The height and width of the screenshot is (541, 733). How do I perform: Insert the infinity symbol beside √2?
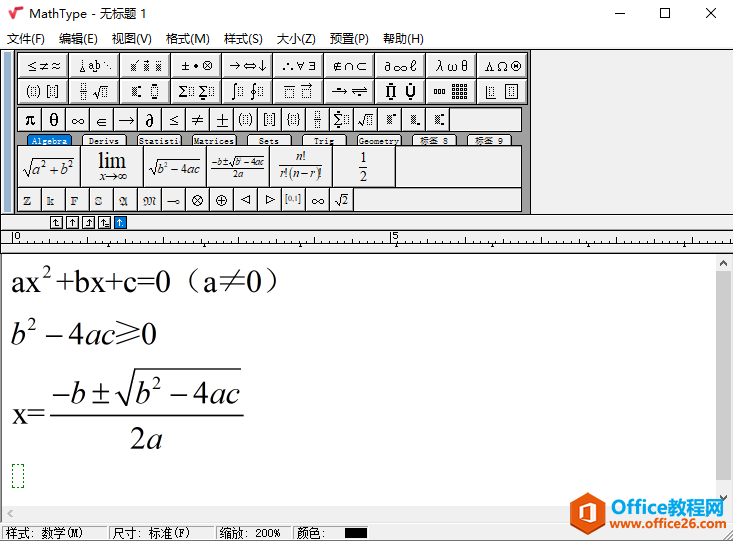pyautogui.click(x=317, y=200)
